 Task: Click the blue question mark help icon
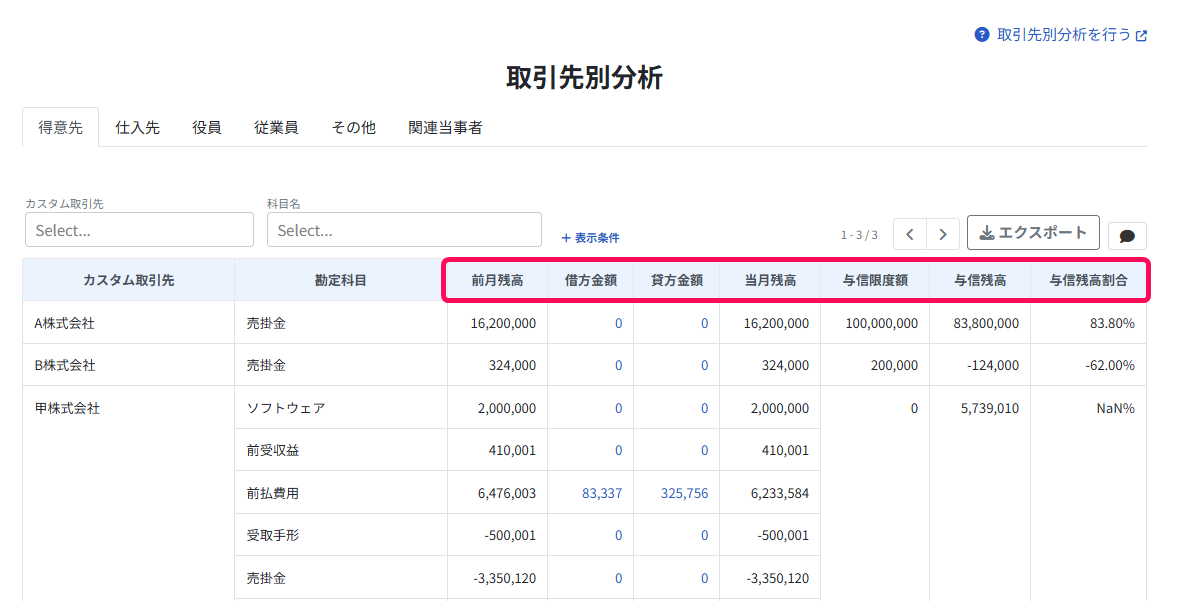tap(982, 35)
